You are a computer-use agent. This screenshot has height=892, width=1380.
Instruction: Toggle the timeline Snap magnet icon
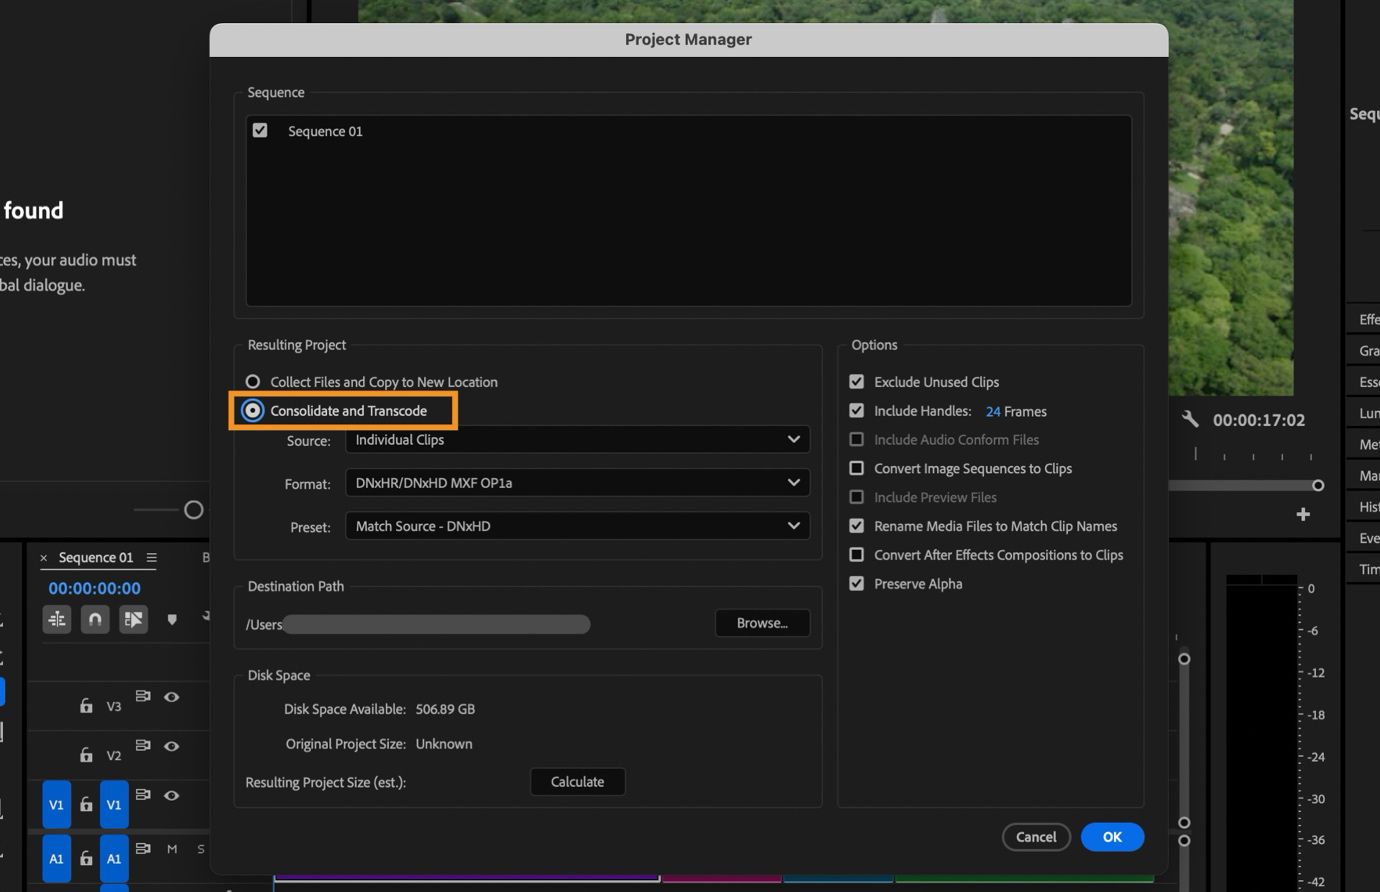coord(95,619)
